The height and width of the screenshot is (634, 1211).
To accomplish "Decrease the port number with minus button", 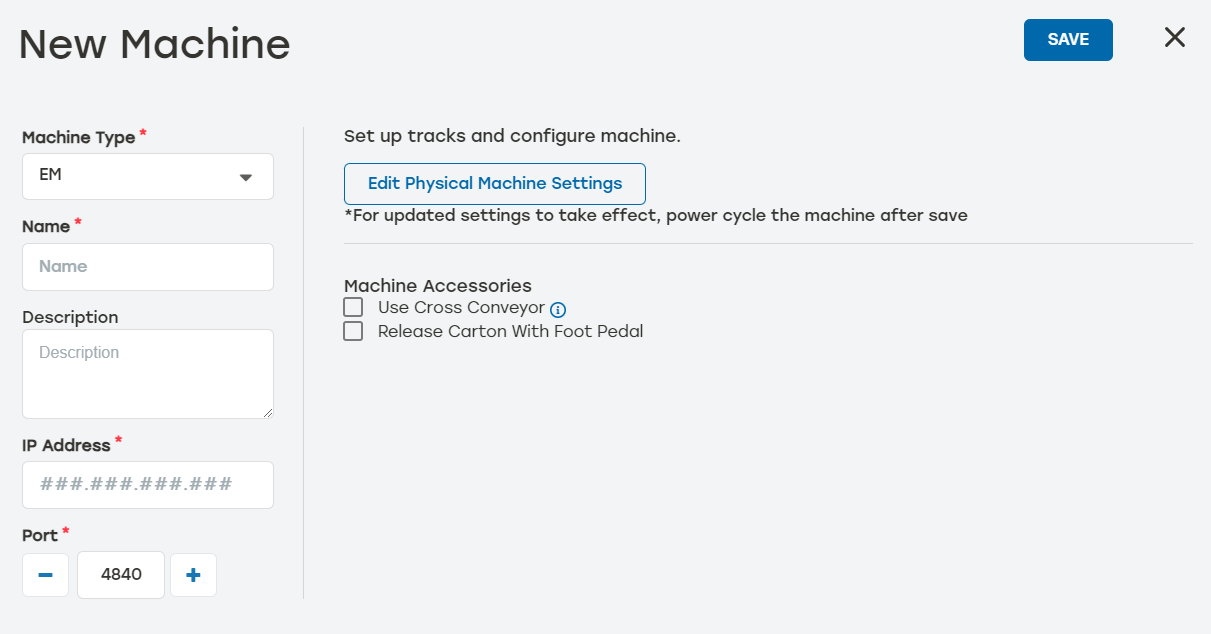I will coord(45,575).
